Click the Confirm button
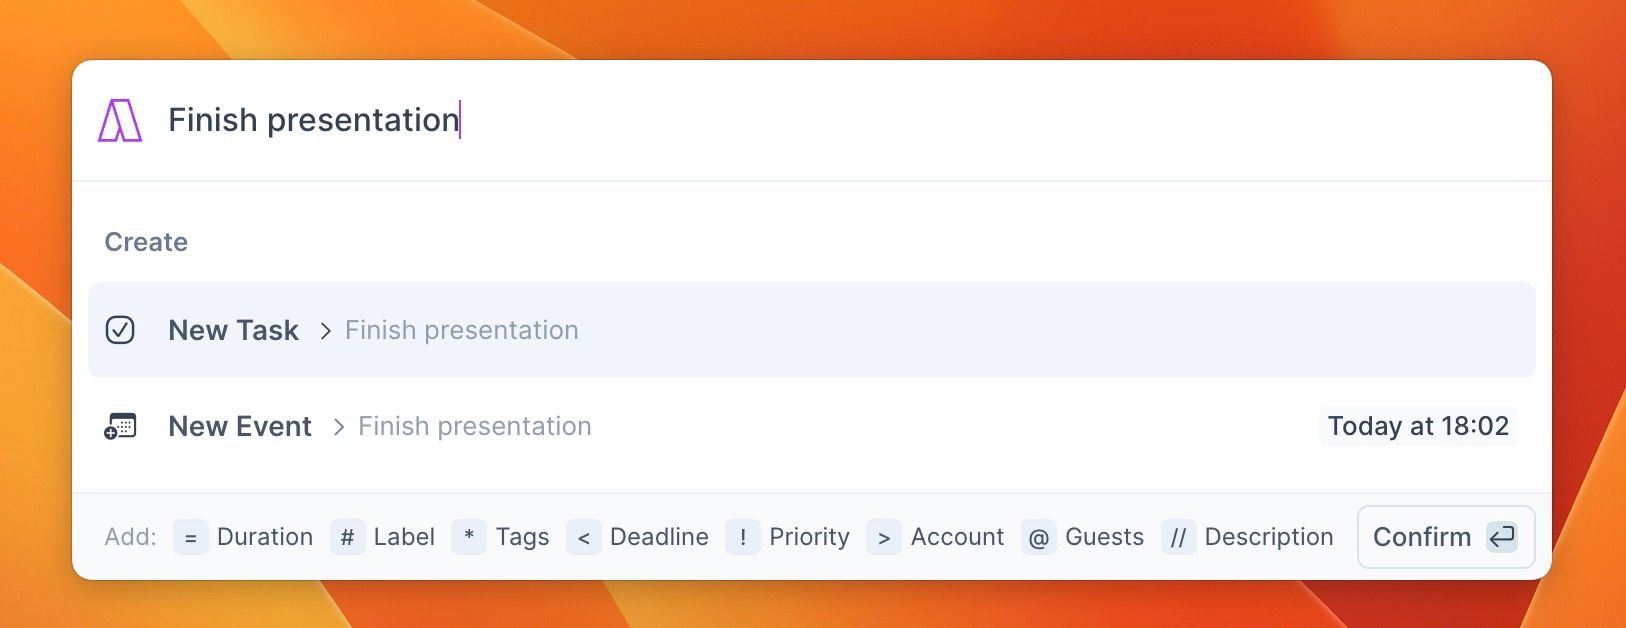The width and height of the screenshot is (1626, 628). (1446, 537)
